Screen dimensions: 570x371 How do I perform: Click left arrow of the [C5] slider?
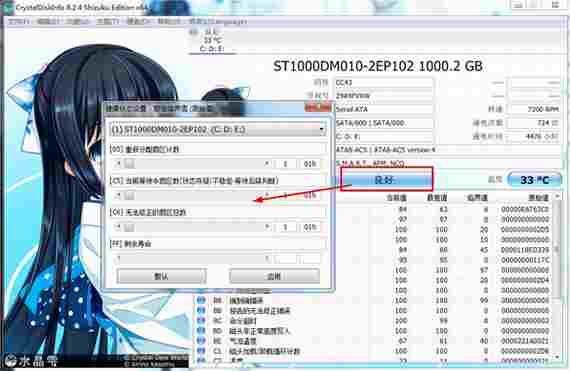(x=118, y=196)
